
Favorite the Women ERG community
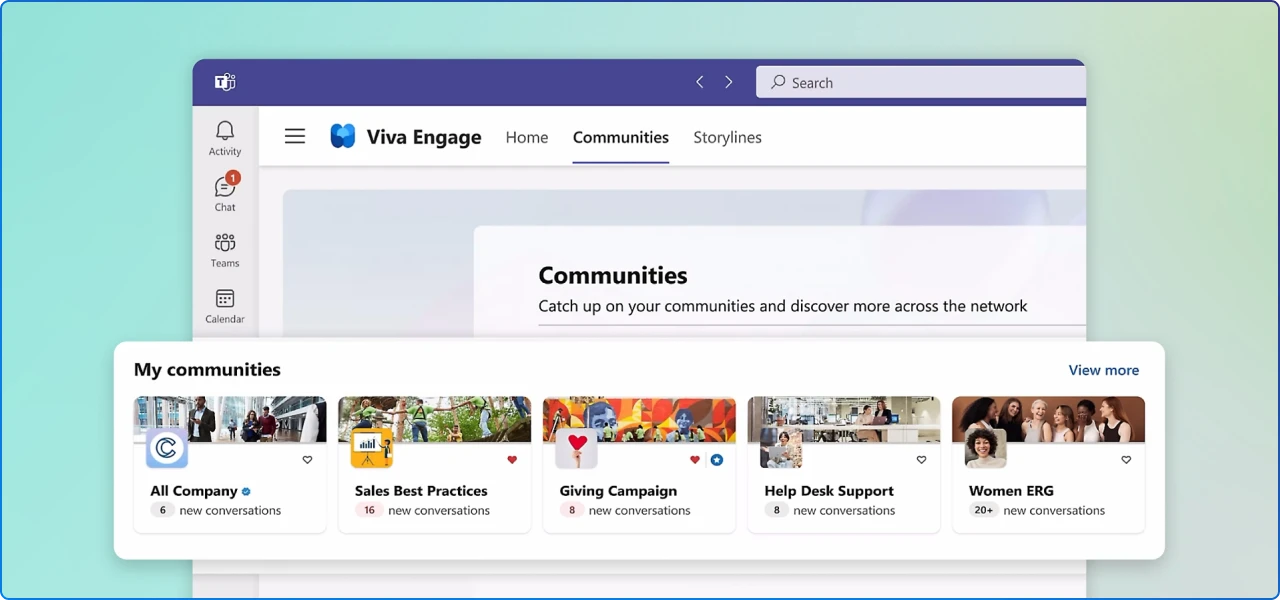(1125, 460)
